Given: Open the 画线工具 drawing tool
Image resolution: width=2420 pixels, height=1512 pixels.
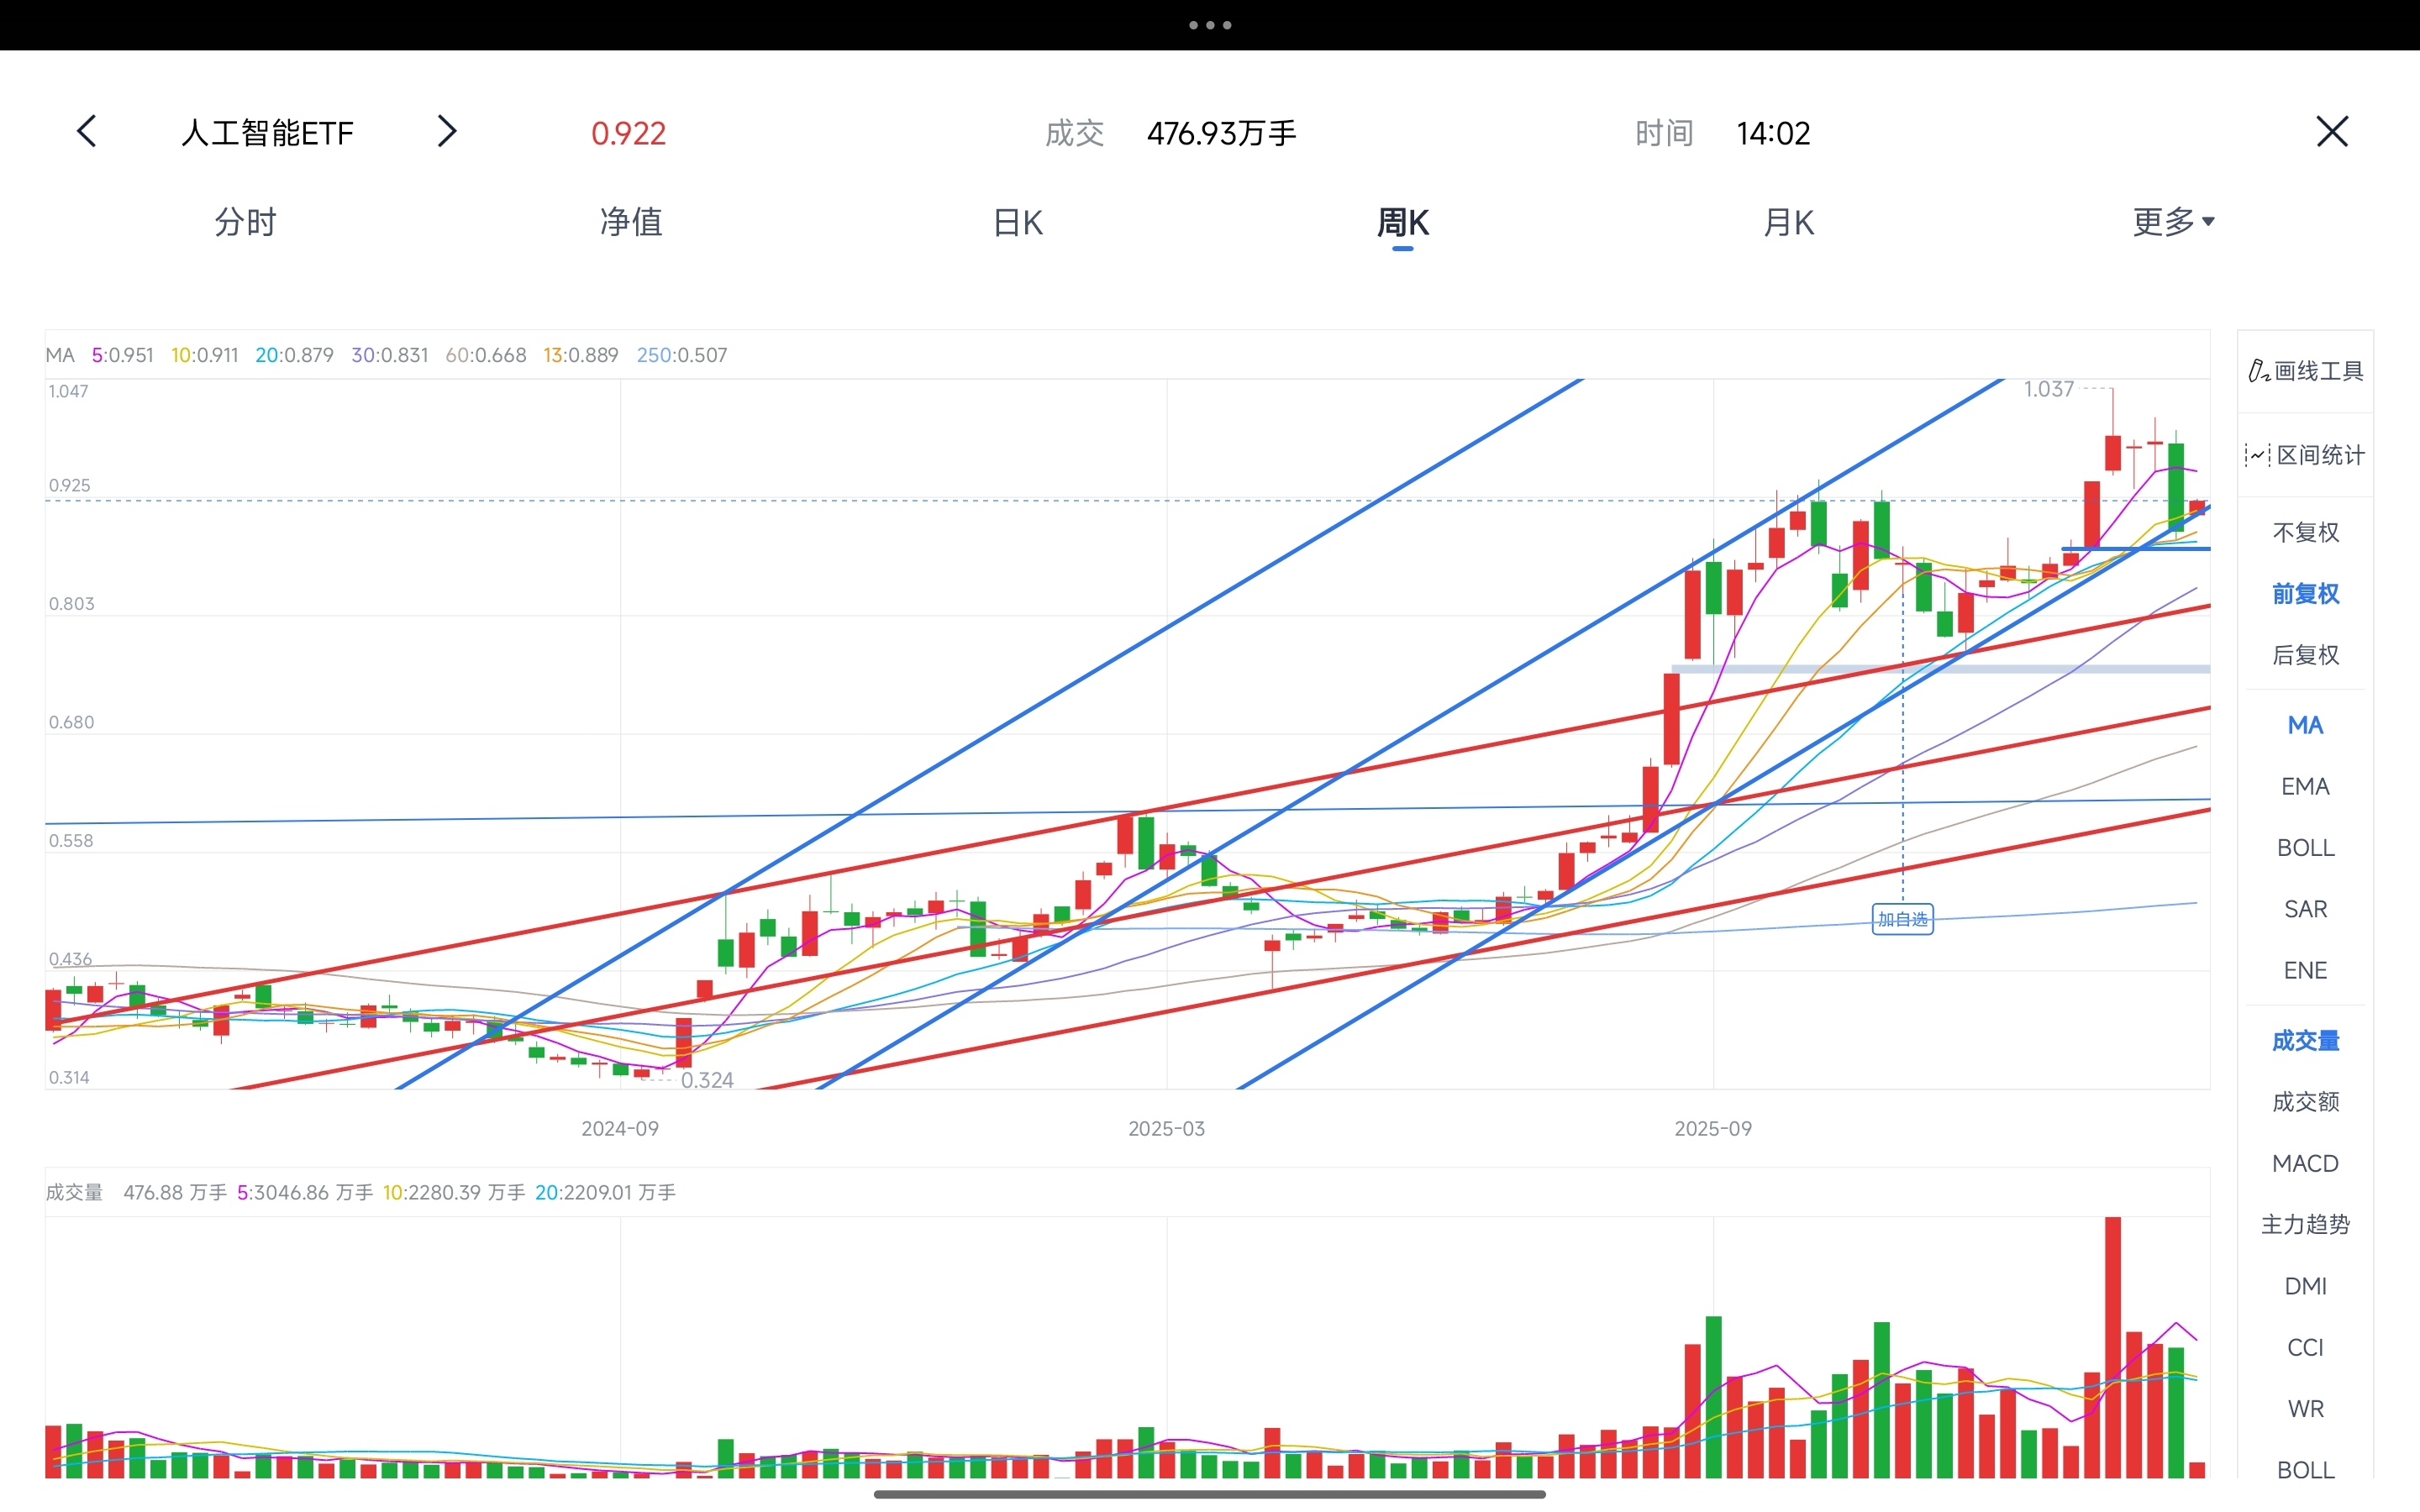Looking at the screenshot, I should [x=2305, y=371].
